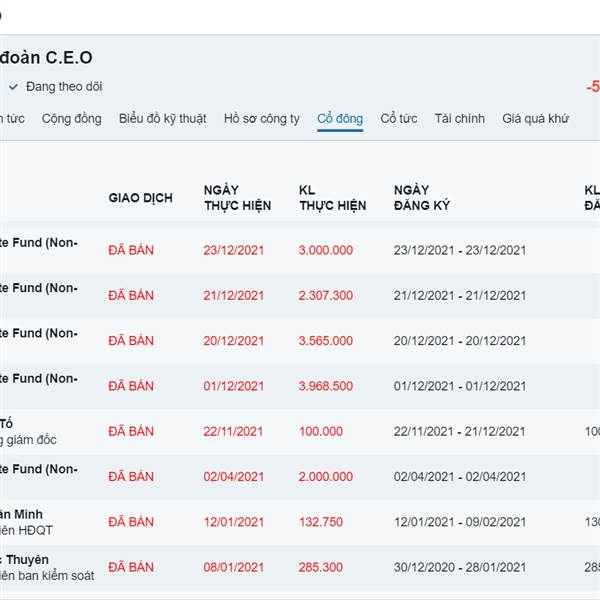Go to the 'Cổ tức' tab
The image size is (600, 600).
click(399, 119)
